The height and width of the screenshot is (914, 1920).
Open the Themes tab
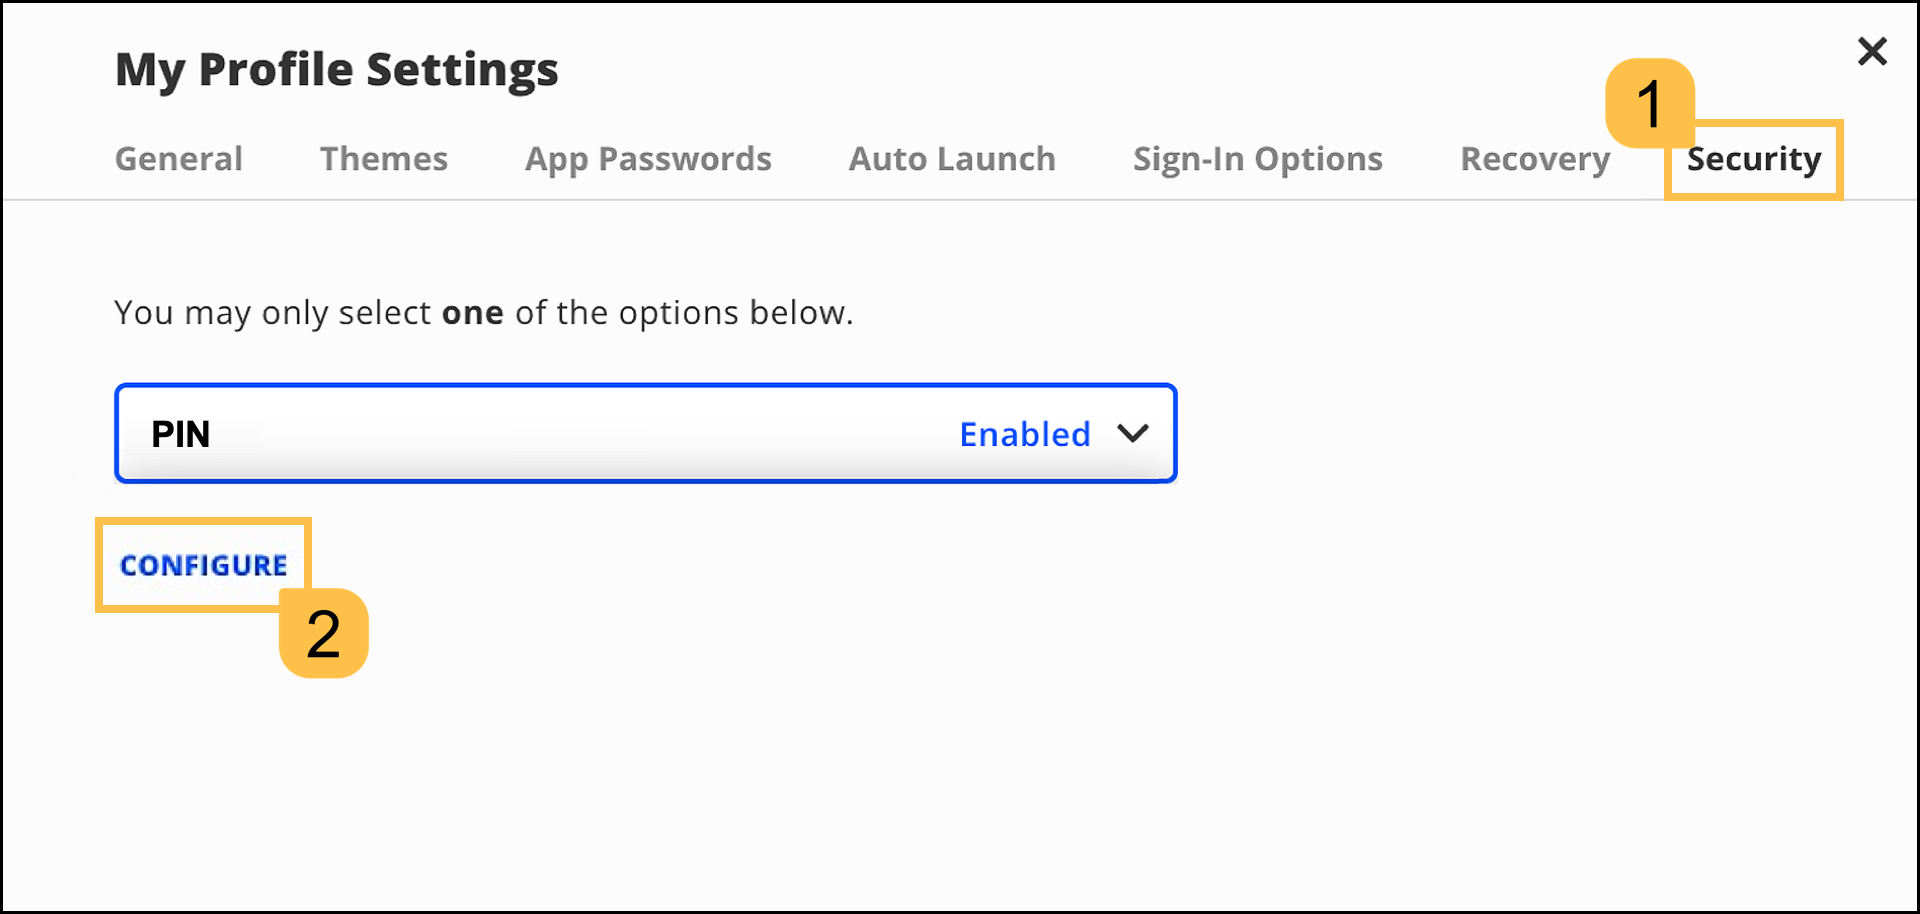coord(383,158)
